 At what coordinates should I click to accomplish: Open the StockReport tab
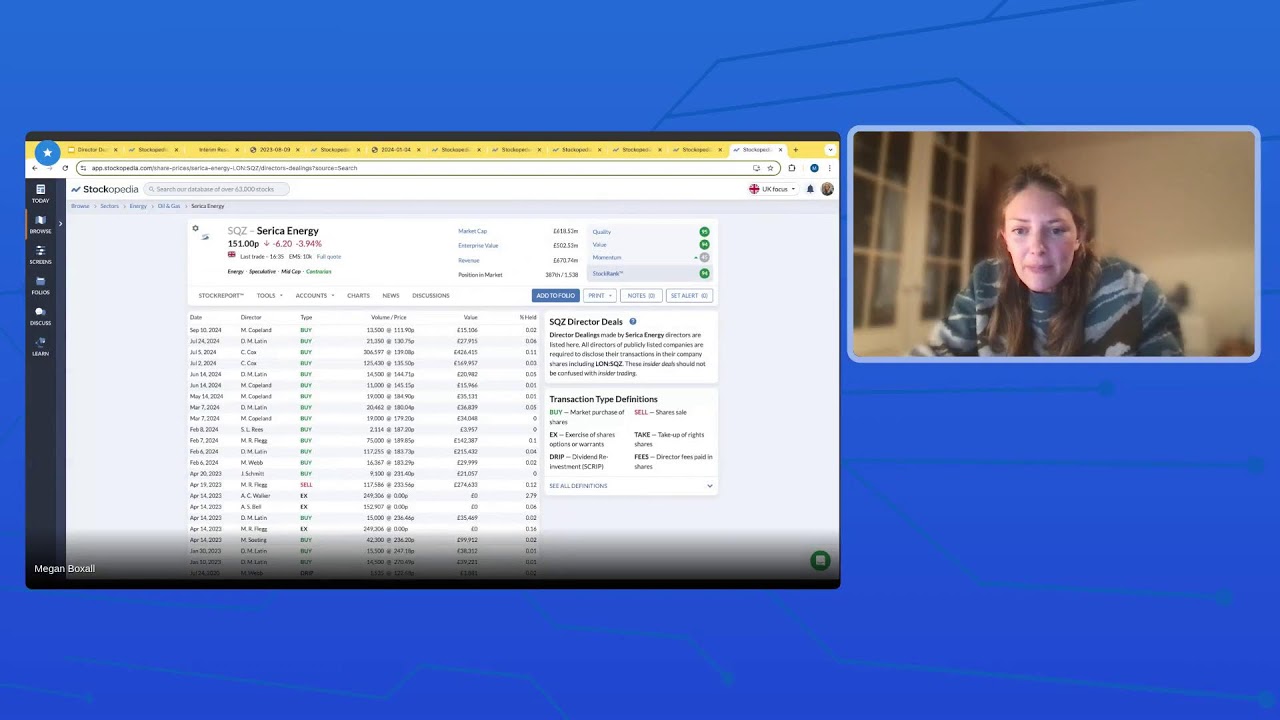point(221,296)
